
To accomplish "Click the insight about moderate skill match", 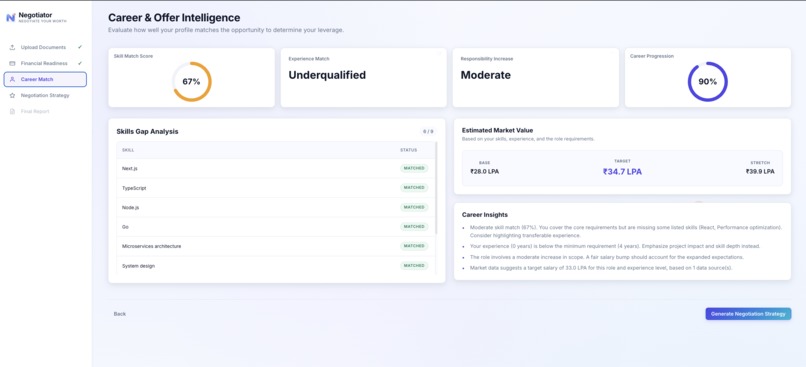I will click(x=626, y=231).
